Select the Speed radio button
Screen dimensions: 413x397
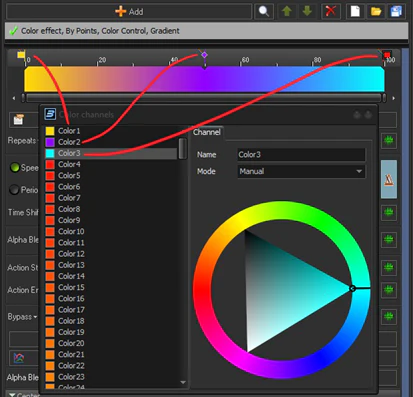coord(14,168)
